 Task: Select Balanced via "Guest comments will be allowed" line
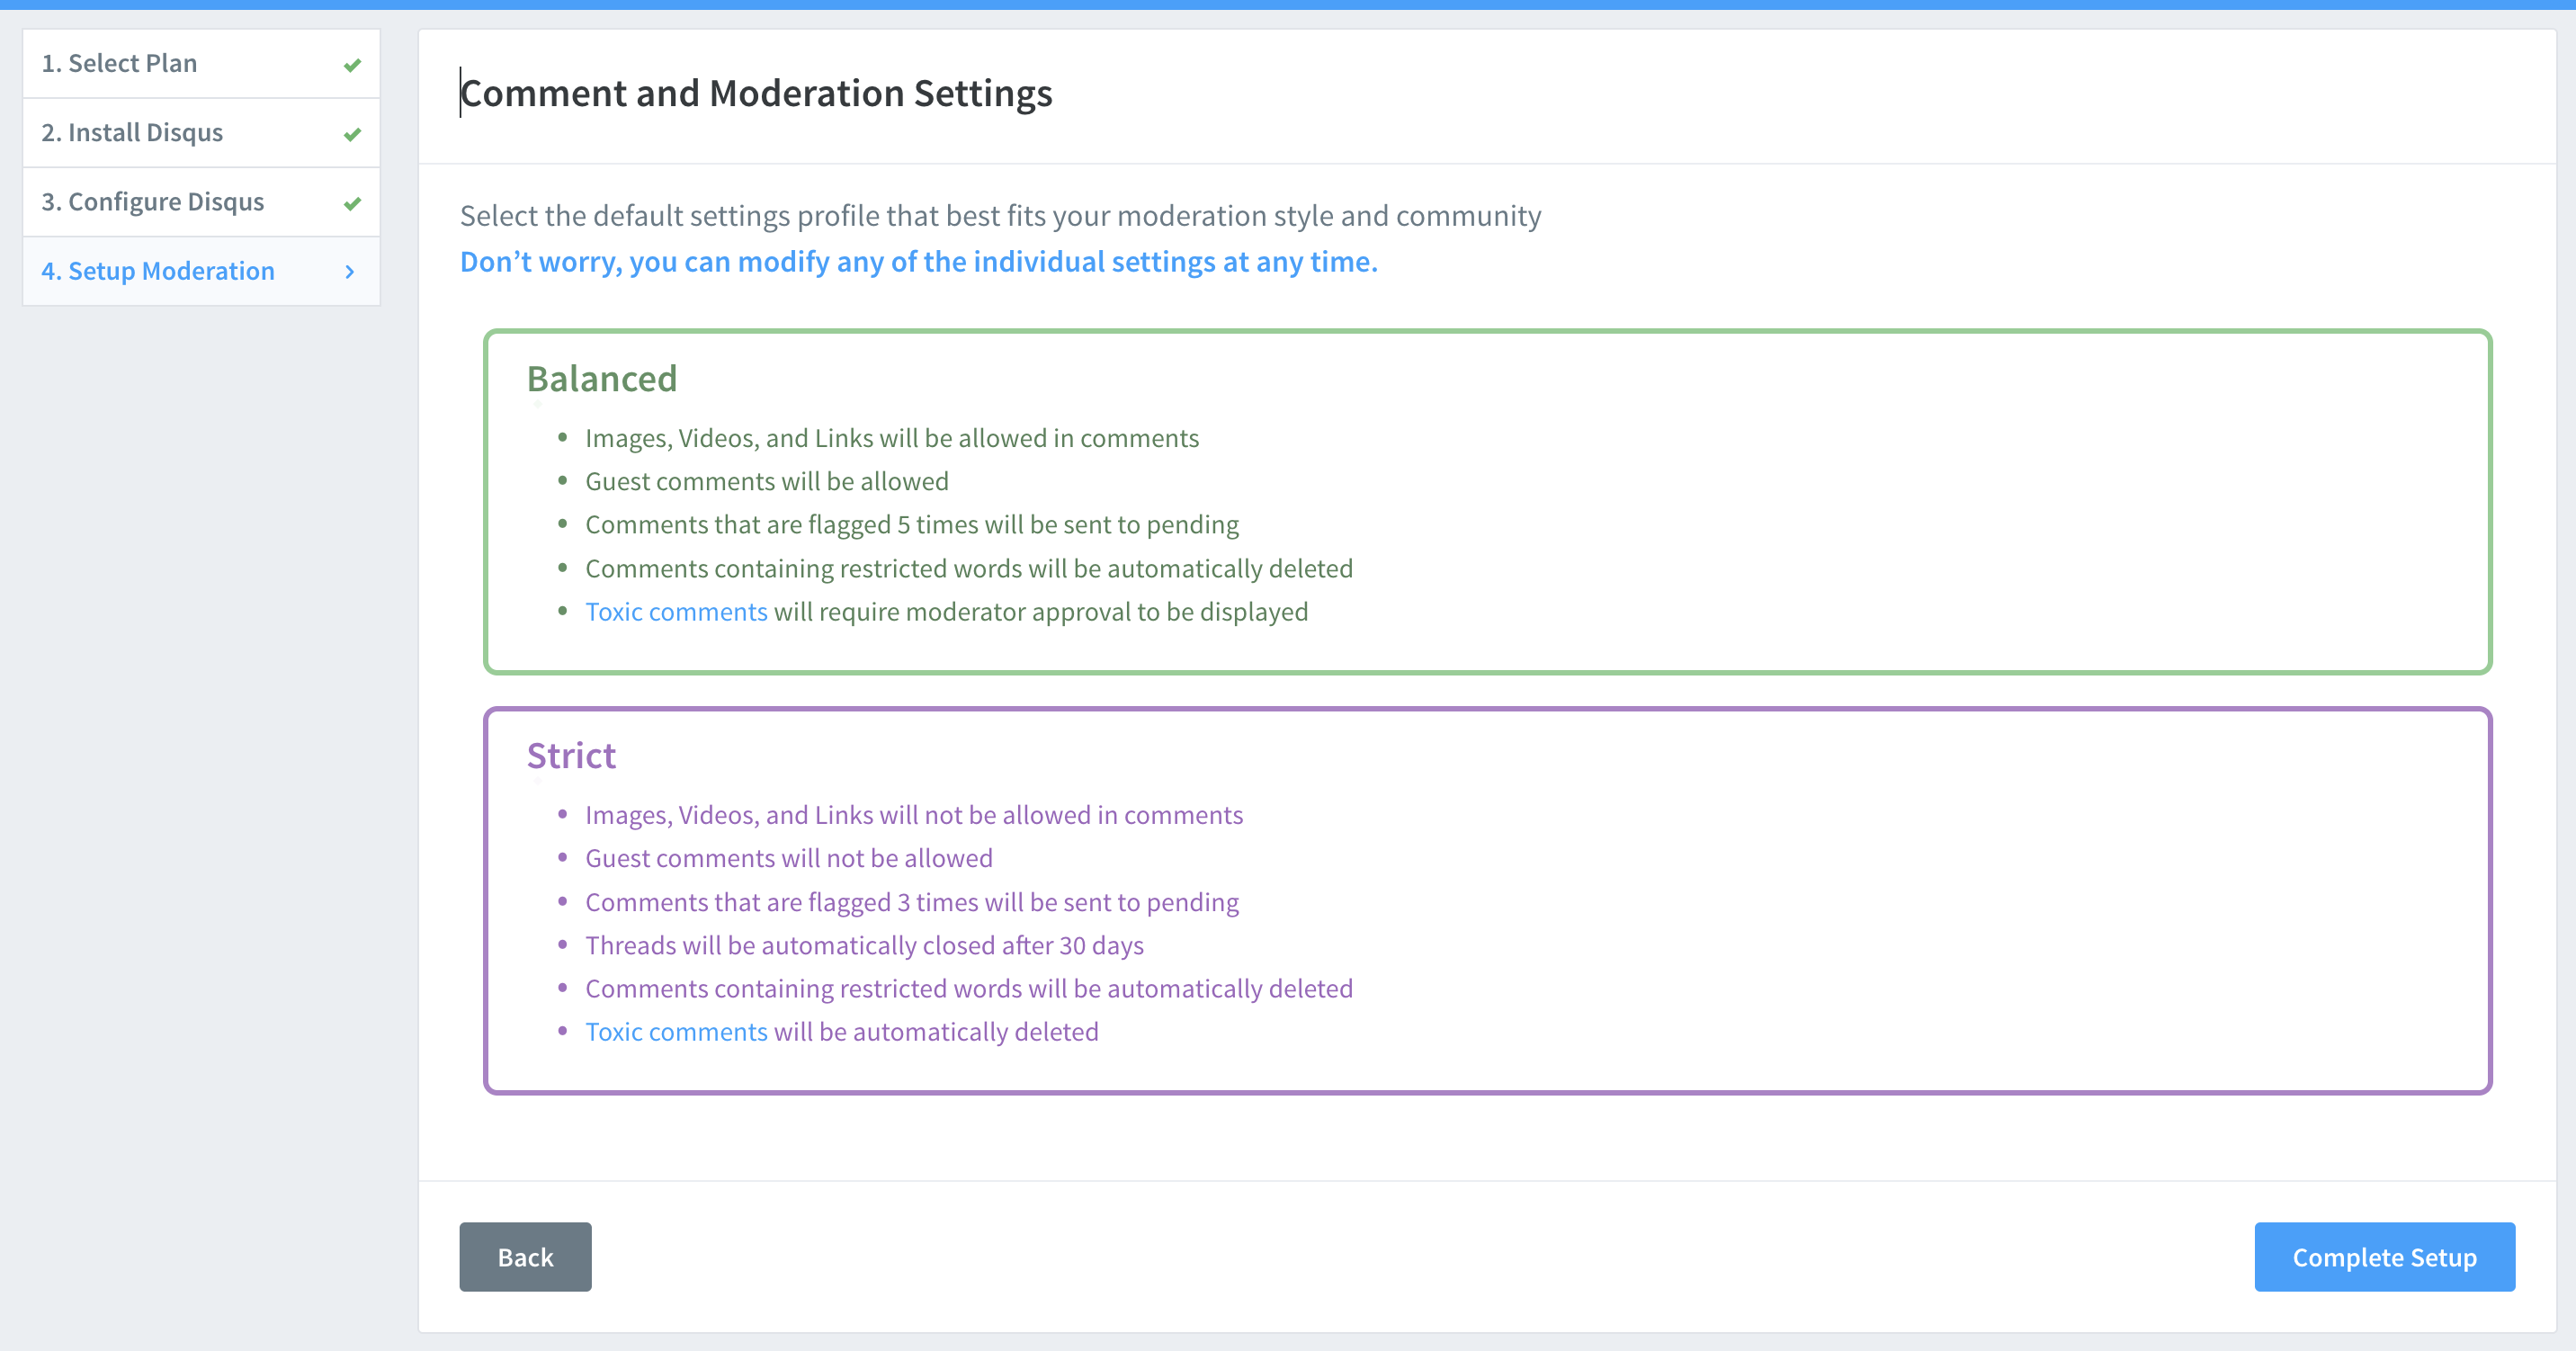pyautogui.click(x=767, y=482)
